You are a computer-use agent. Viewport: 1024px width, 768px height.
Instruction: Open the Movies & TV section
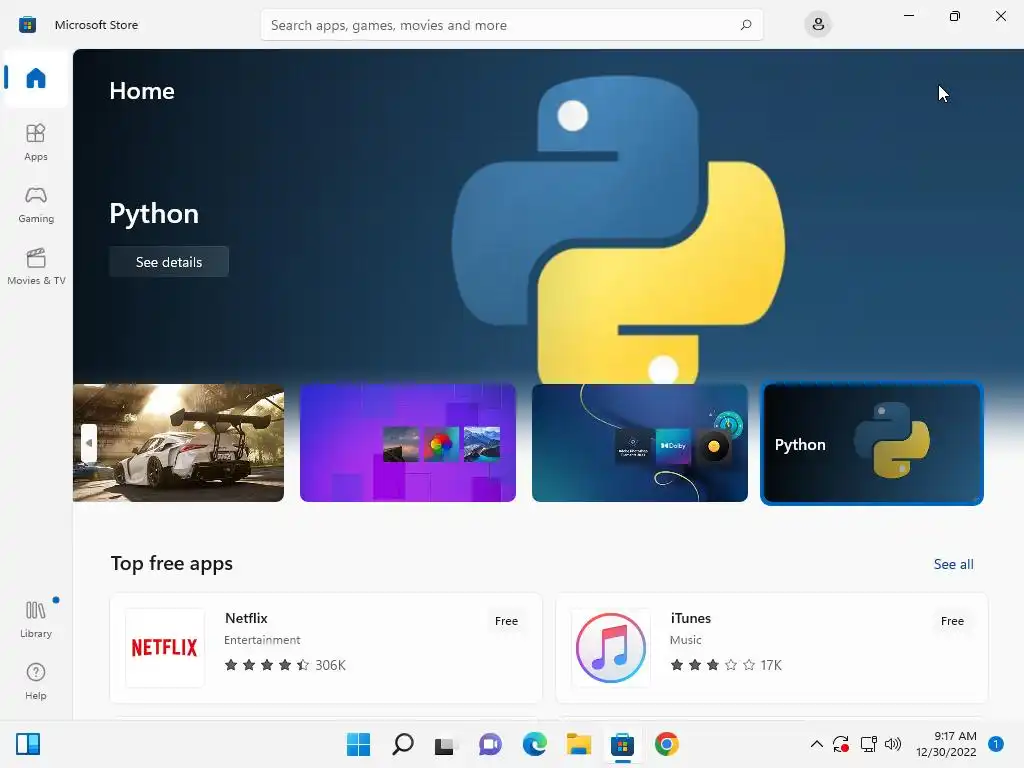[36, 266]
